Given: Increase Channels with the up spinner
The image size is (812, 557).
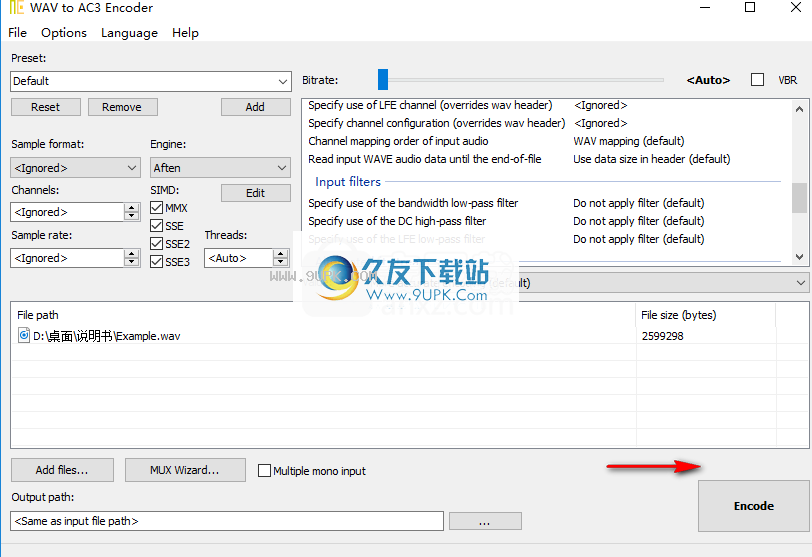Looking at the screenshot, I should click(x=132, y=208).
